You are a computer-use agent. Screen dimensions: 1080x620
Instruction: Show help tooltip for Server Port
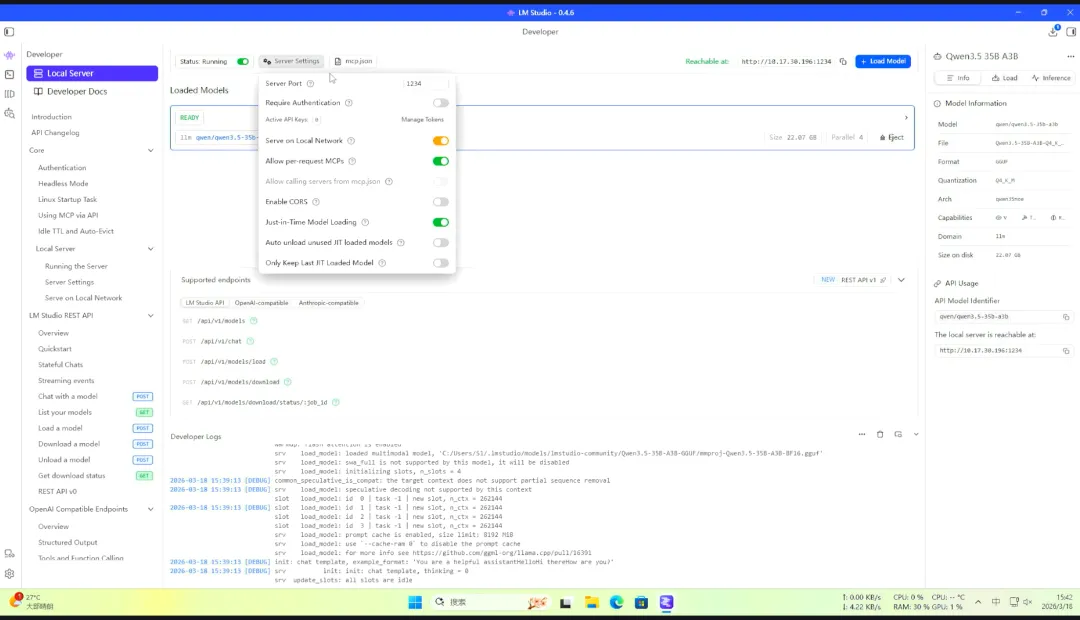tap(310, 83)
